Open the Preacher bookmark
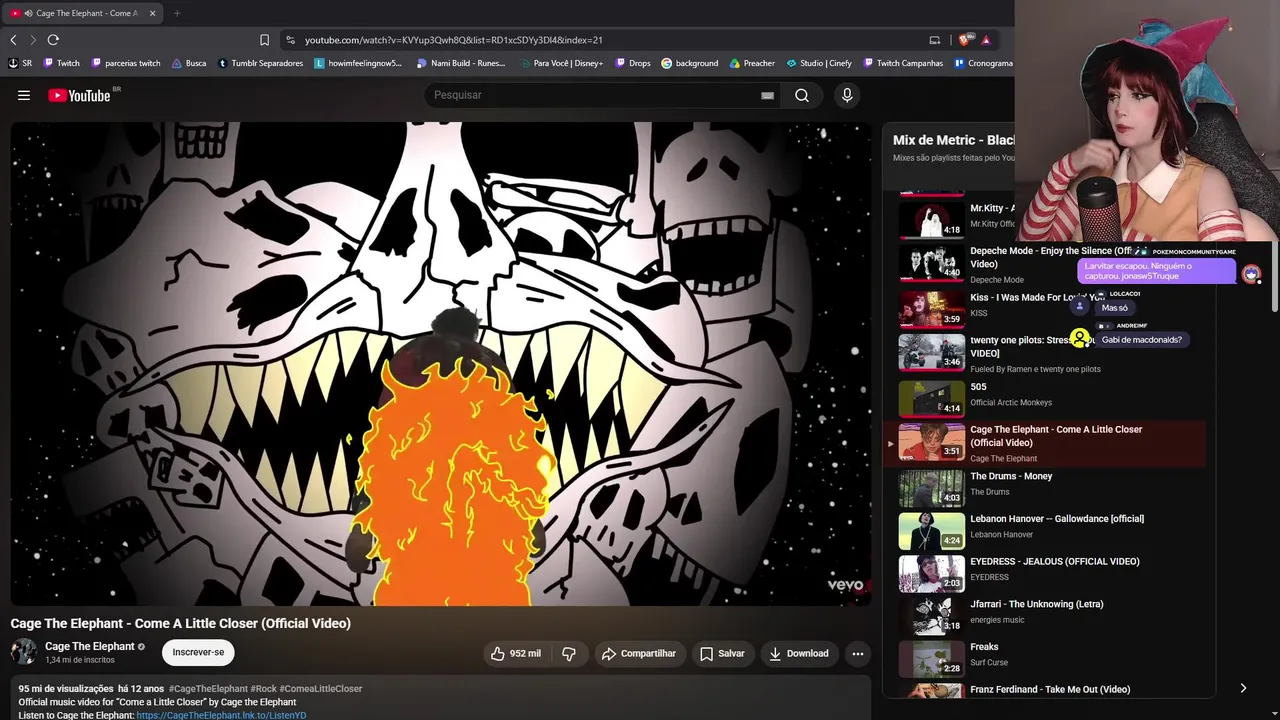Screen dimensions: 1280x720 tap(752, 63)
